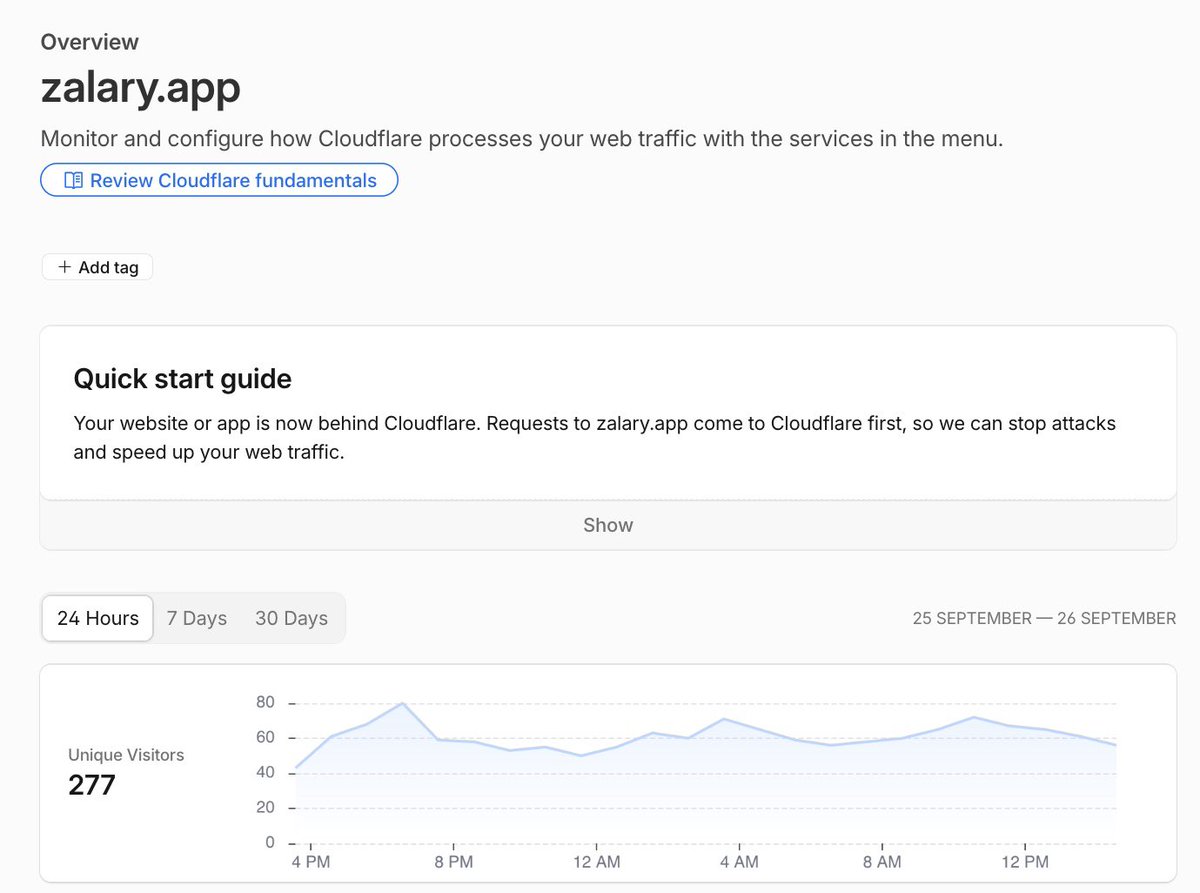Click the Unique Visitors count 277
This screenshot has height=893, width=1200.
pyautogui.click(x=92, y=785)
